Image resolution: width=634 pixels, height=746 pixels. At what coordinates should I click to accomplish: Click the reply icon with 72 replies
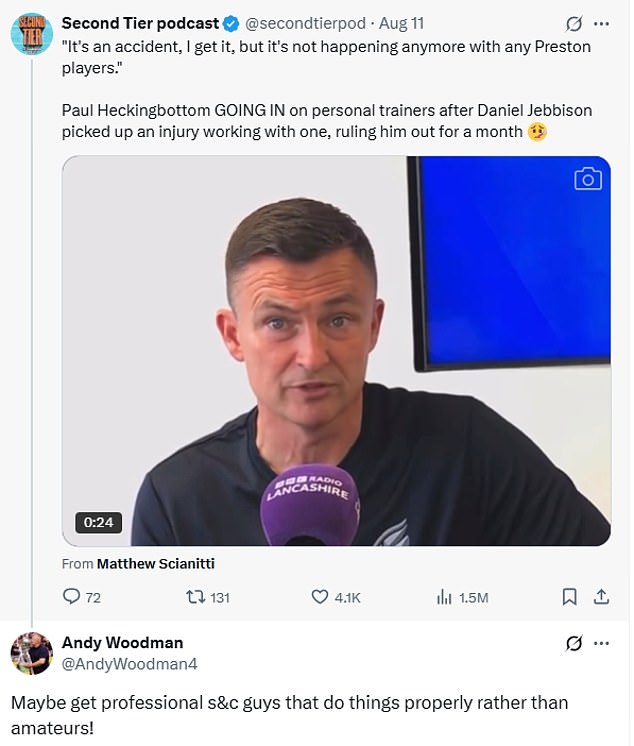click(71, 597)
